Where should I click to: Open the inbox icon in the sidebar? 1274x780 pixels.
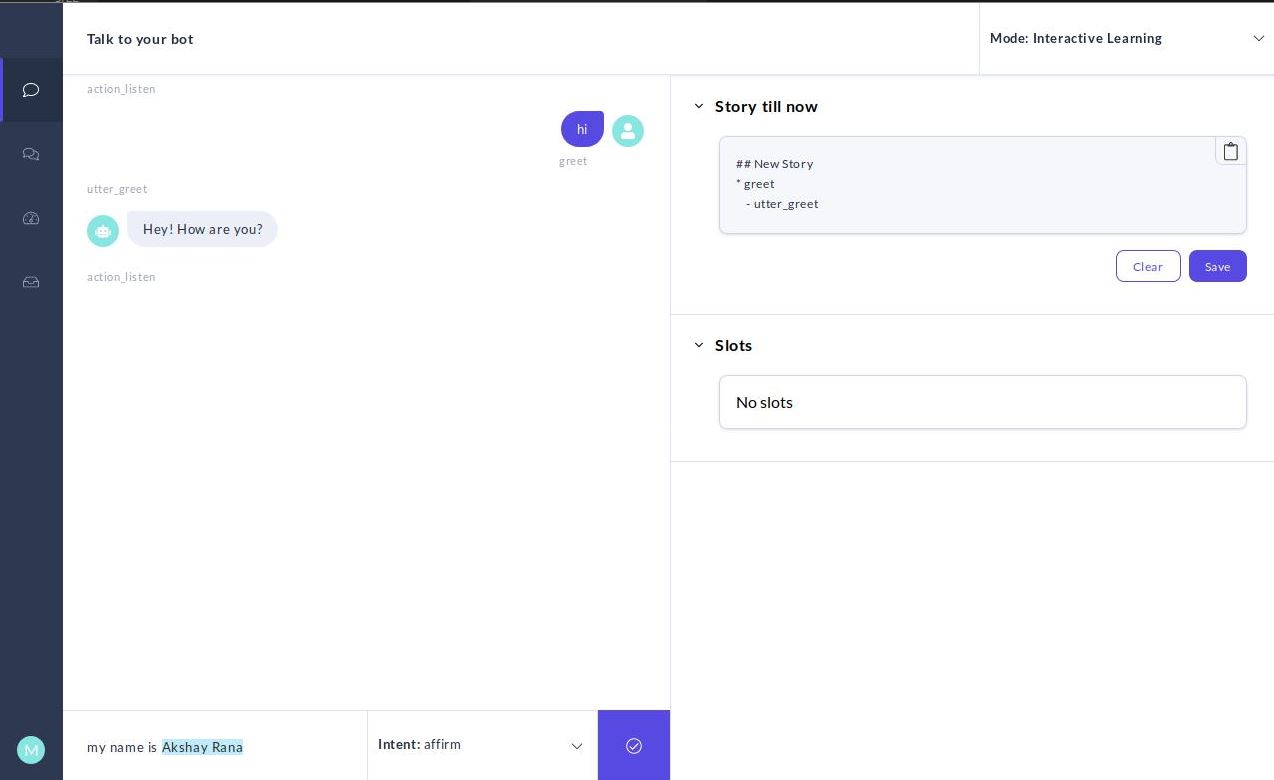[x=31, y=282]
